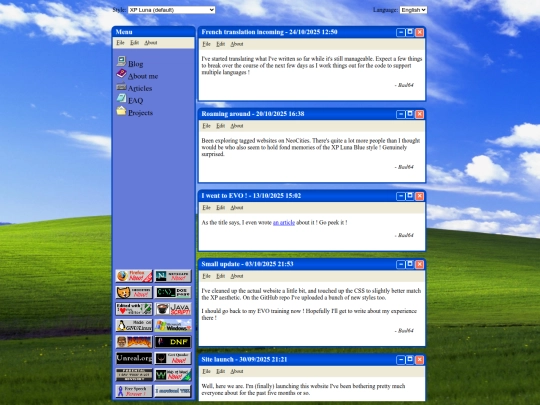
Task: Open File menu in Site launch window
Action: point(206,372)
